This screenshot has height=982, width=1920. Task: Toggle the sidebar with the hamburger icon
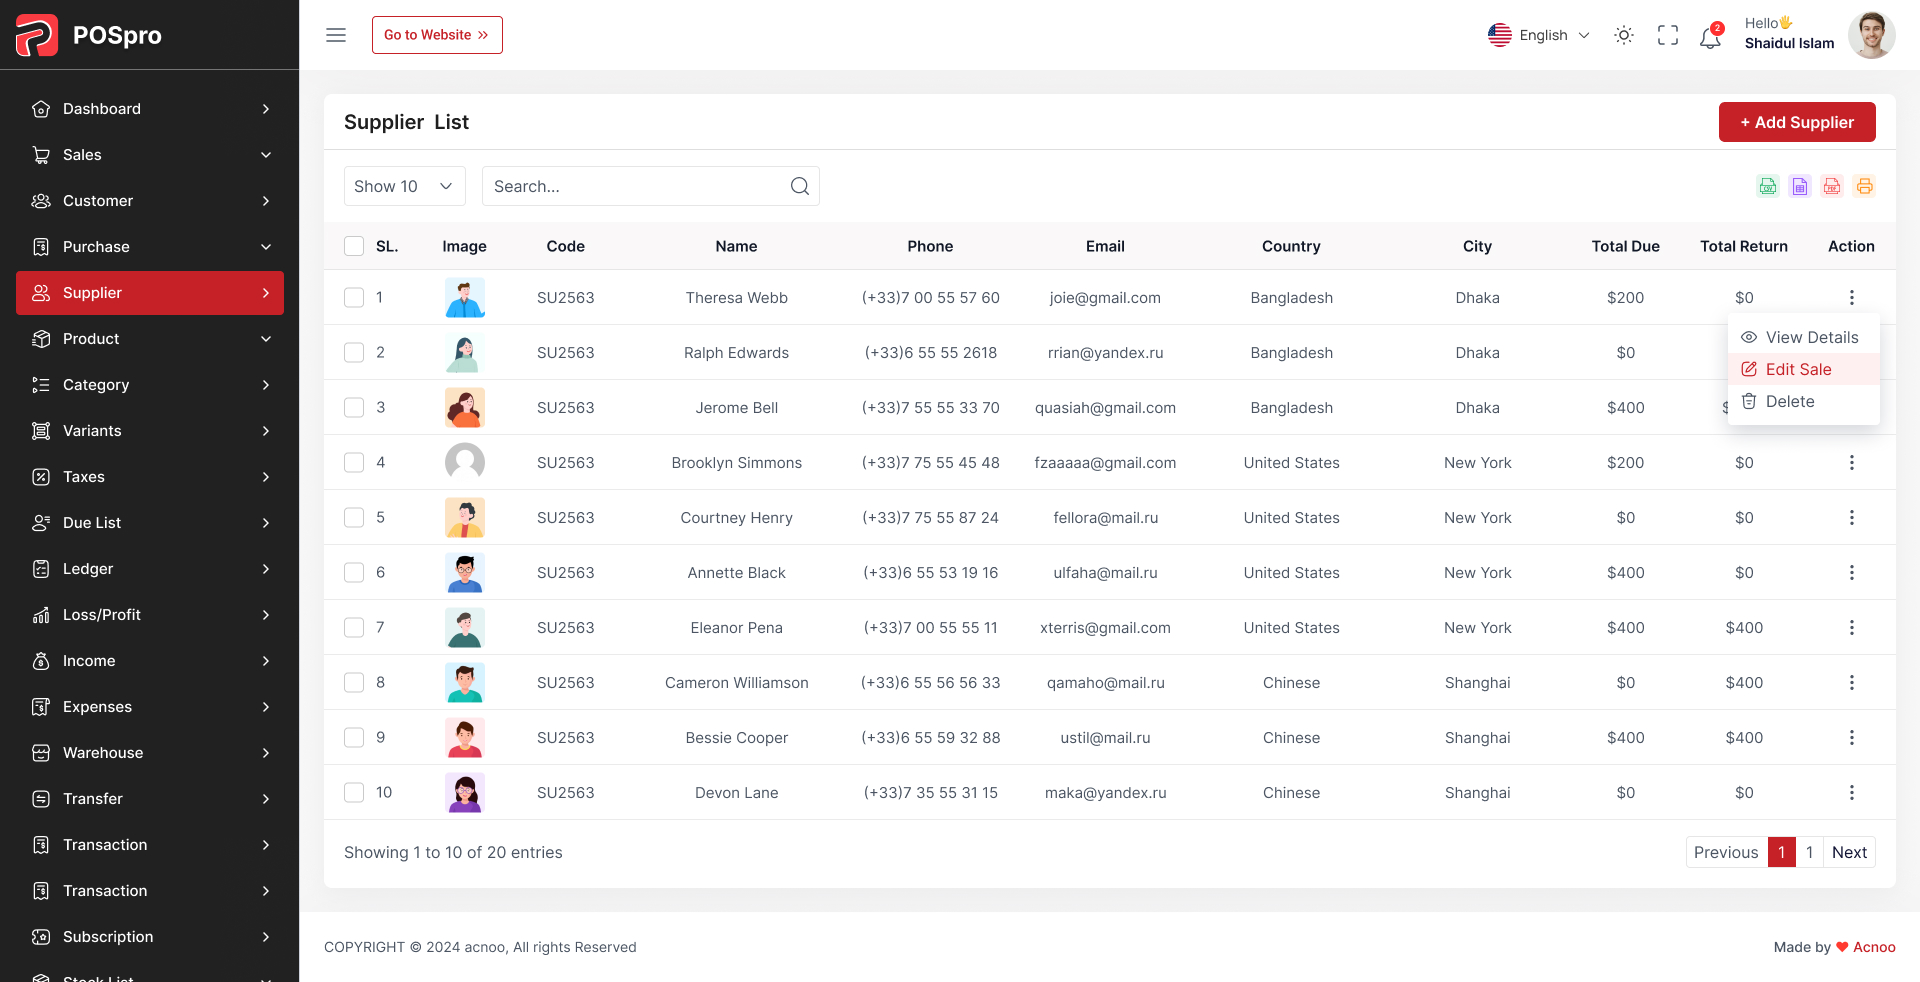pyautogui.click(x=336, y=35)
